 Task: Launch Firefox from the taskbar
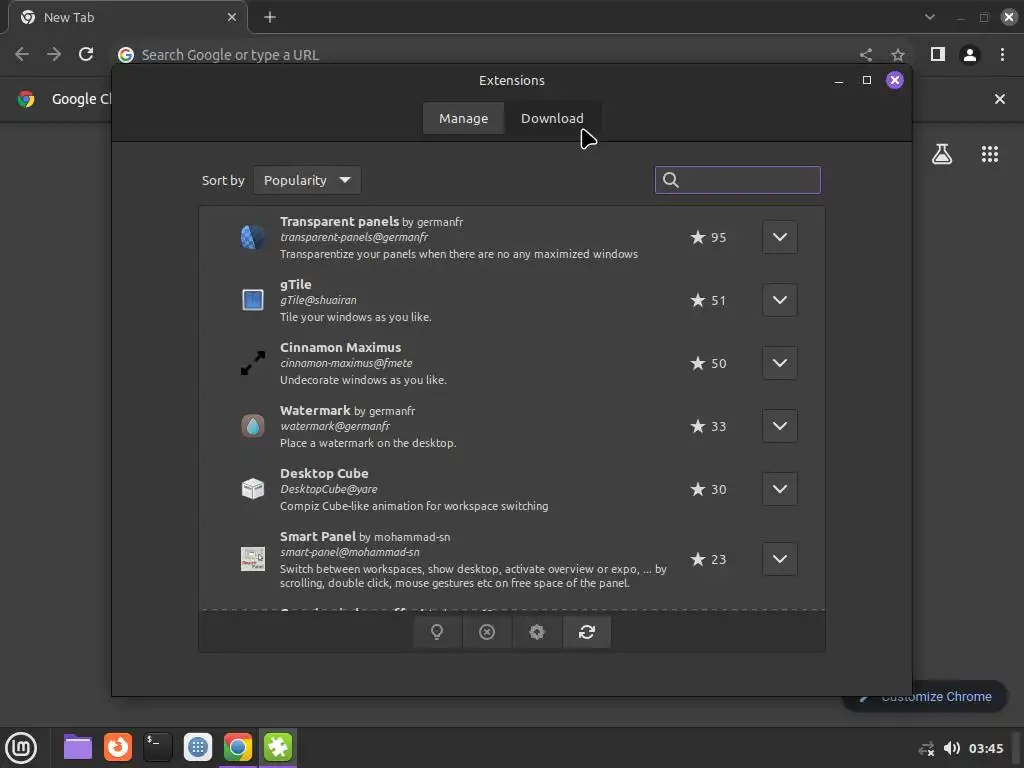tap(118, 747)
